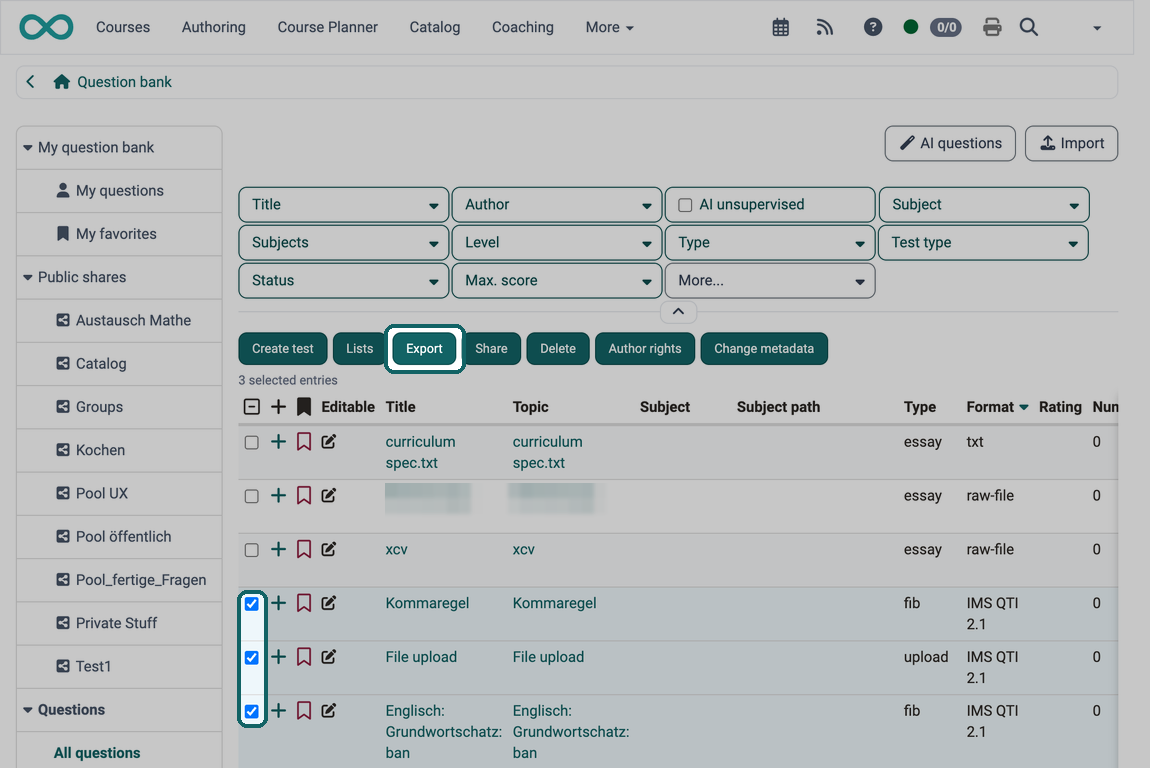The height and width of the screenshot is (768, 1150).
Task: Open the Level filter dropdown
Action: 557,243
